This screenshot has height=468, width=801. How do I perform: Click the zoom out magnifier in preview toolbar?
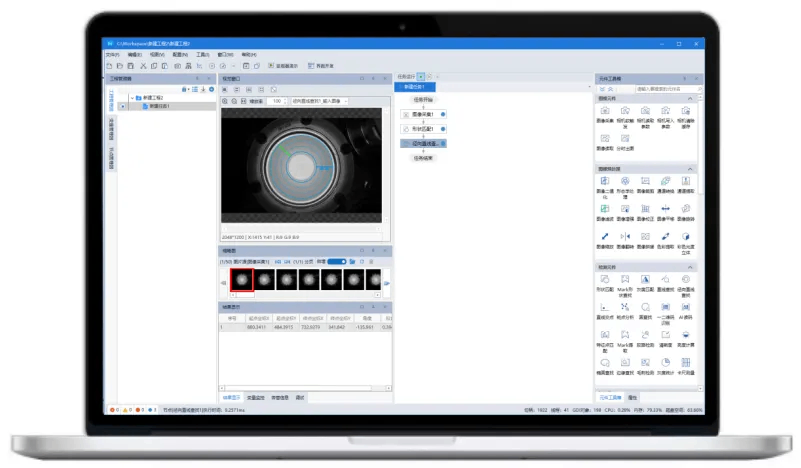coord(234,101)
